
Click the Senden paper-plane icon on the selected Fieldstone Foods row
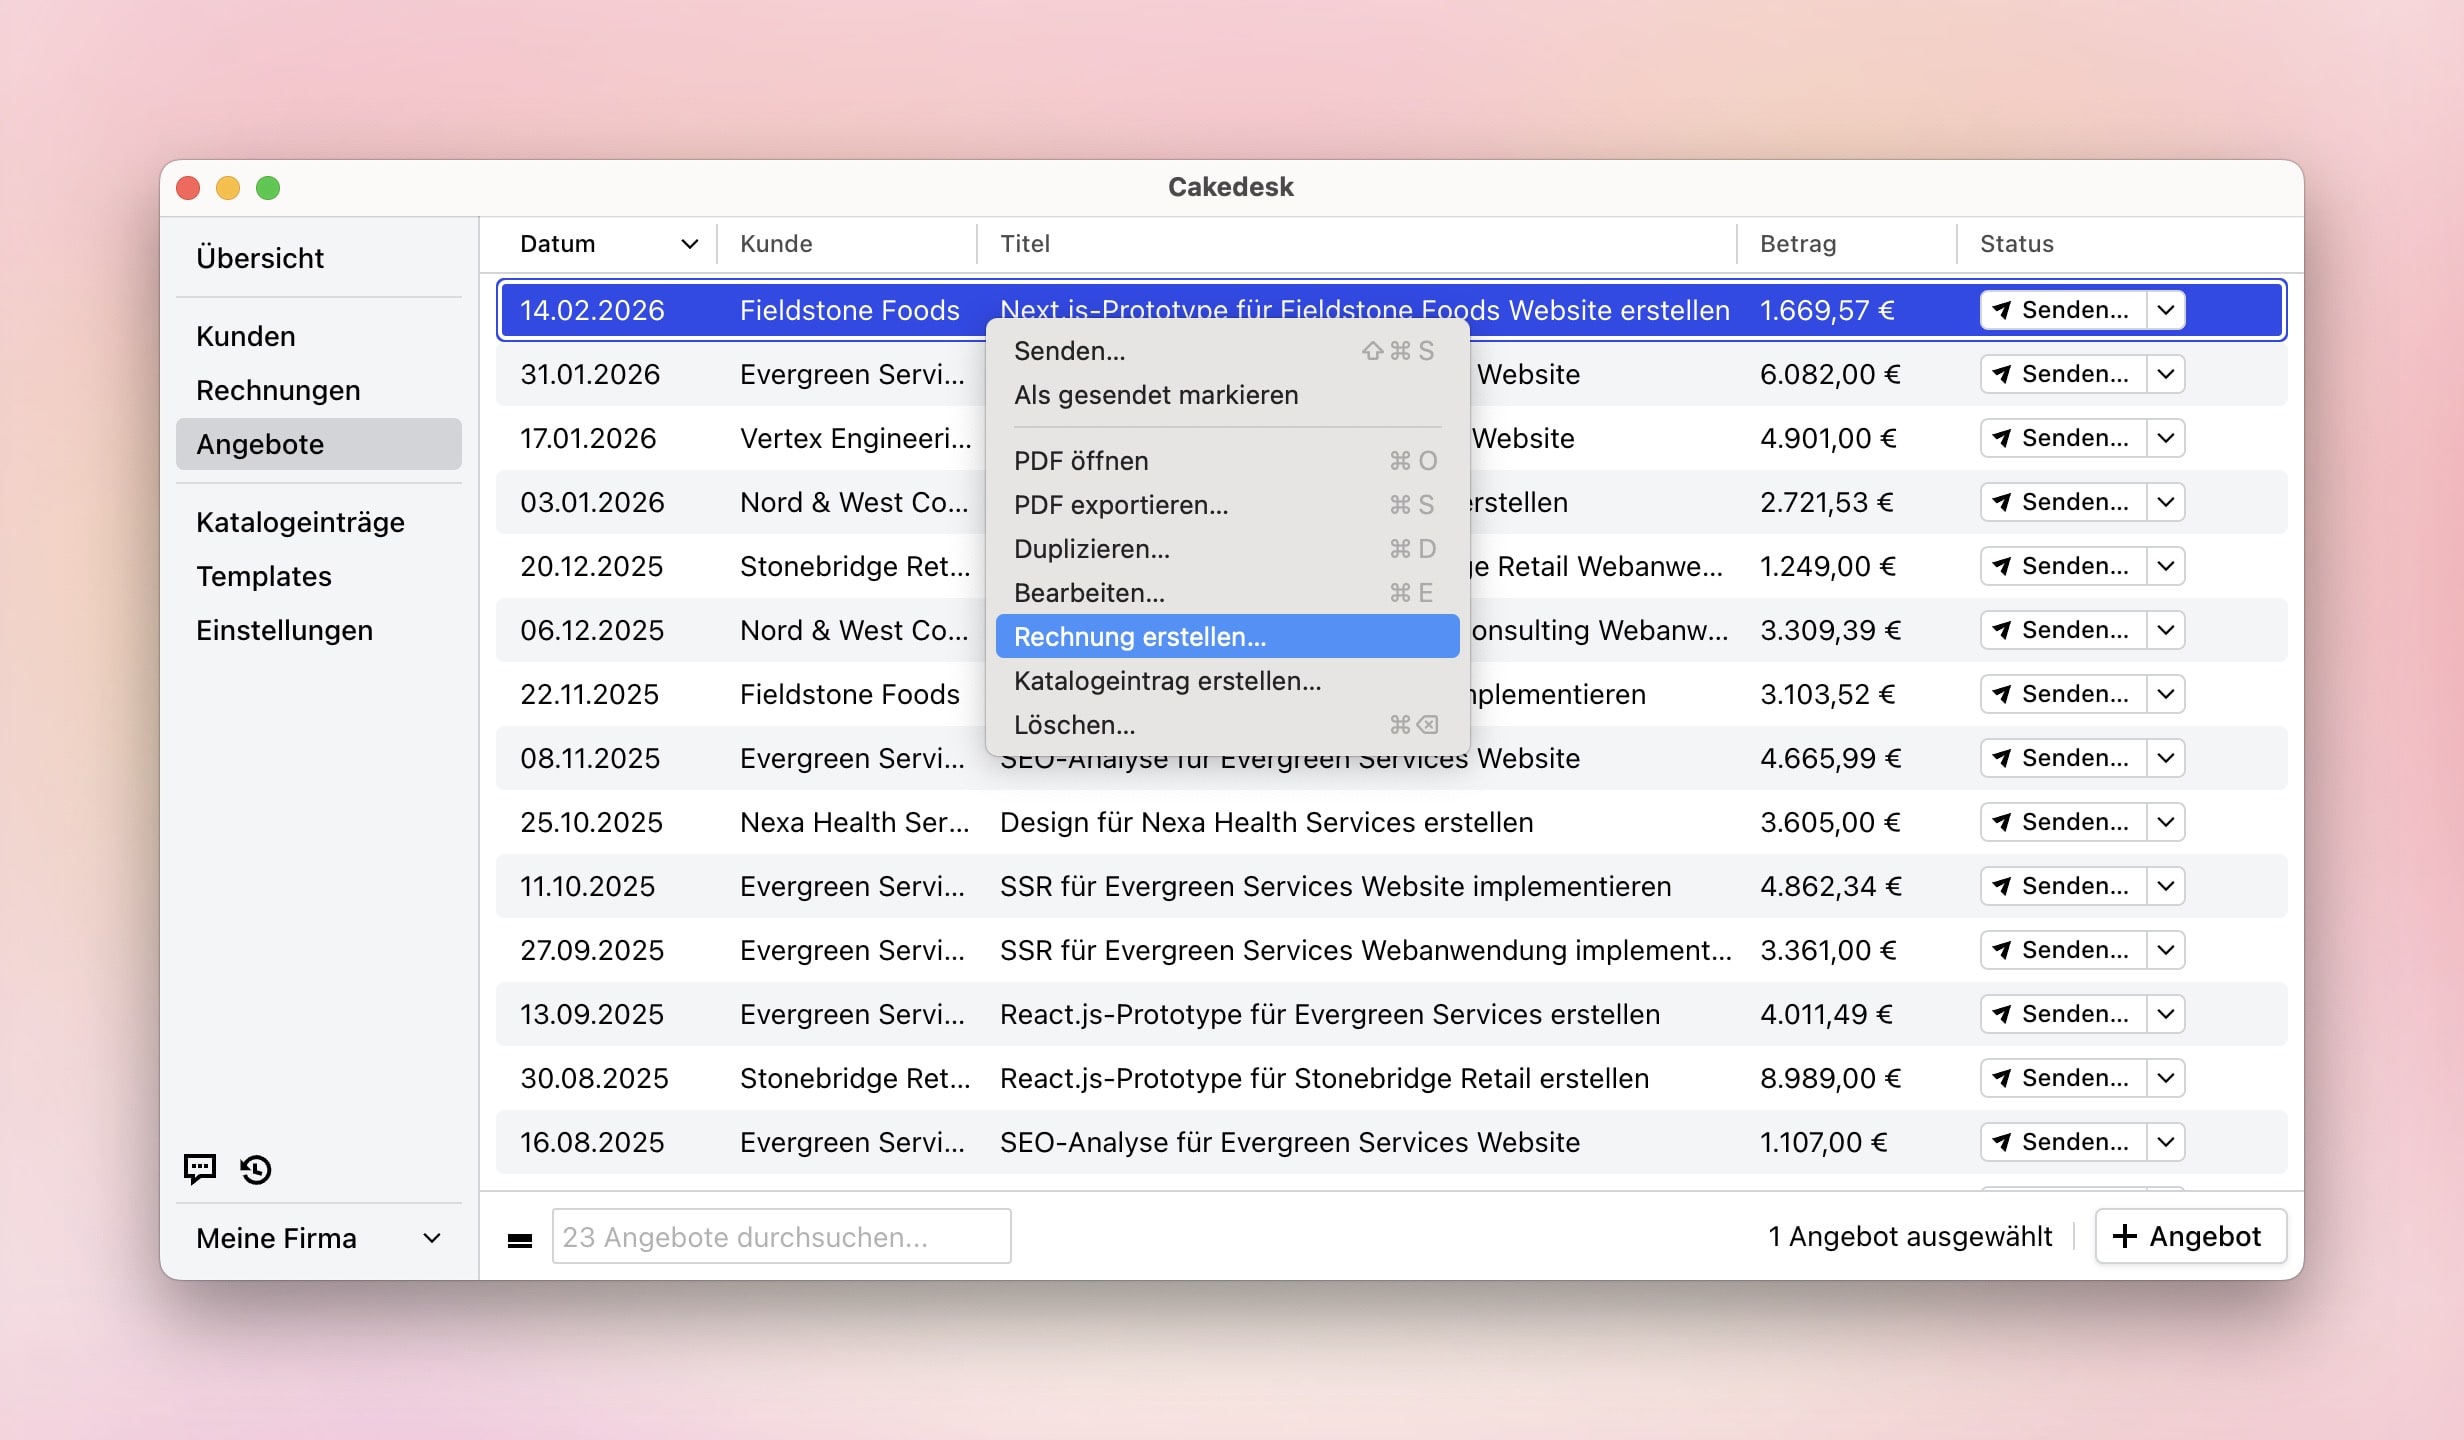tap(2000, 310)
